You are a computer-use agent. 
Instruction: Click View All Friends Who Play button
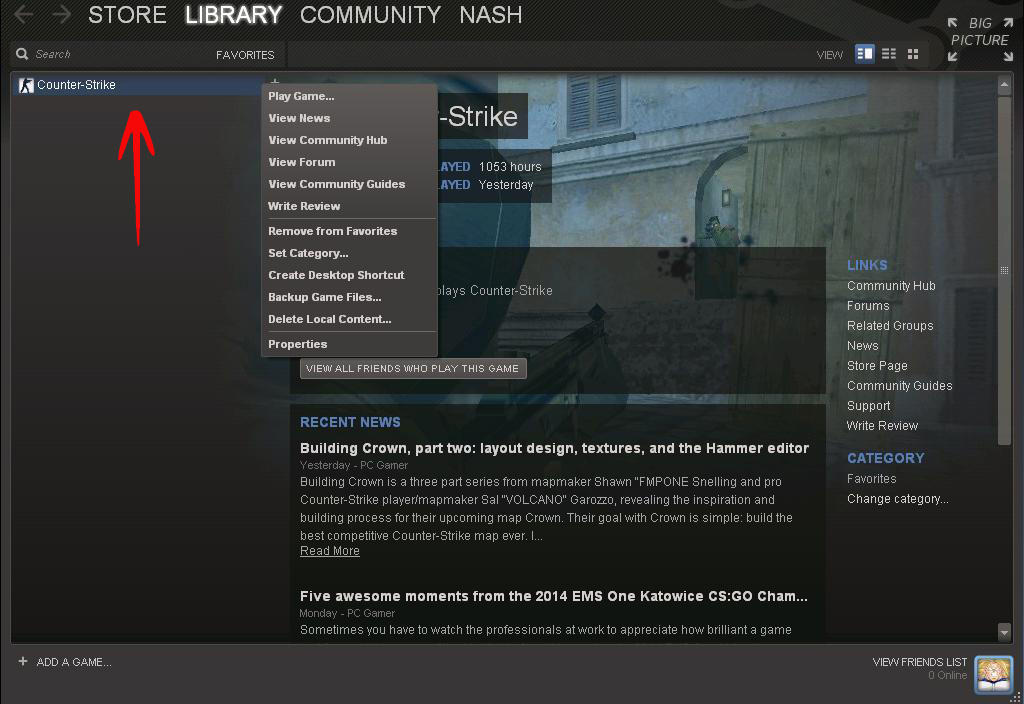click(x=413, y=368)
